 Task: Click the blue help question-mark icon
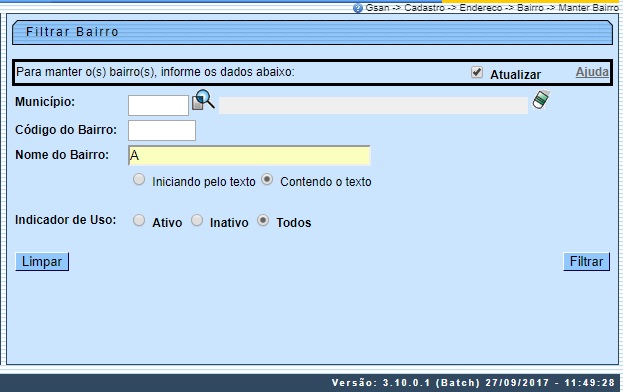pos(358,8)
